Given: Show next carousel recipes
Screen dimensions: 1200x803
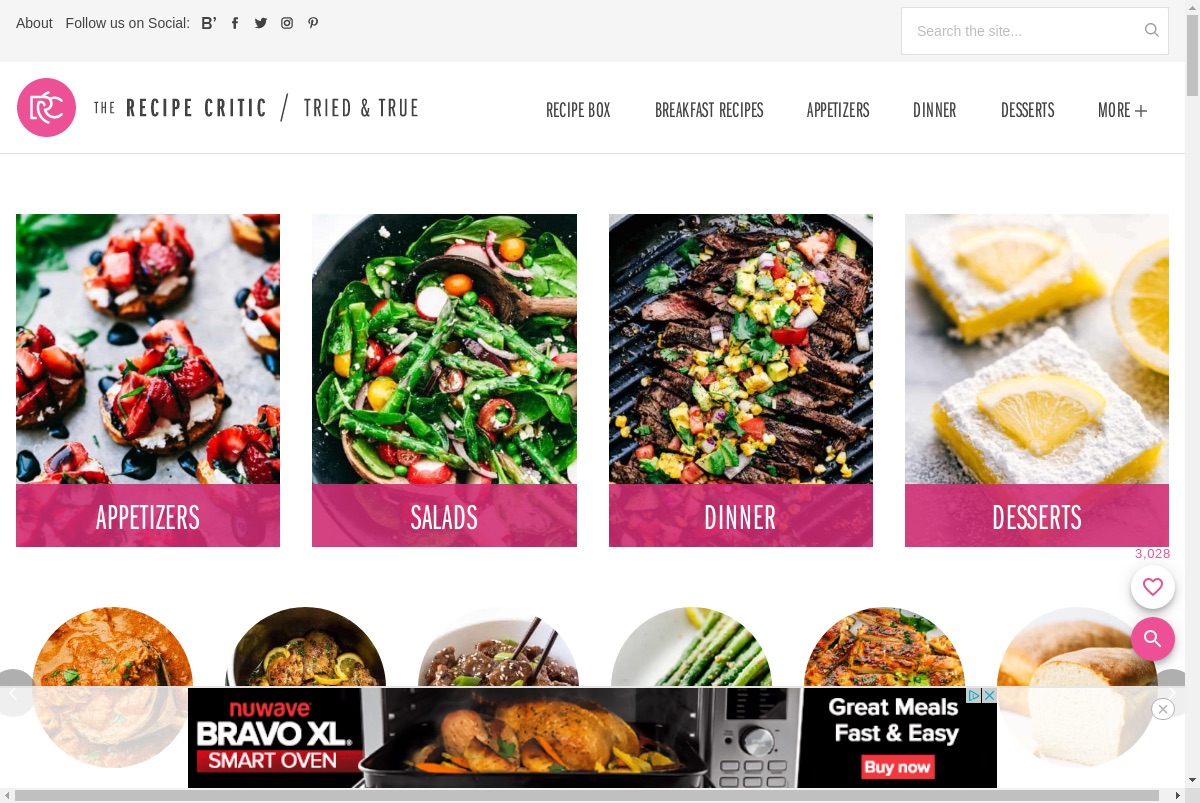Looking at the screenshot, I should point(1173,692).
